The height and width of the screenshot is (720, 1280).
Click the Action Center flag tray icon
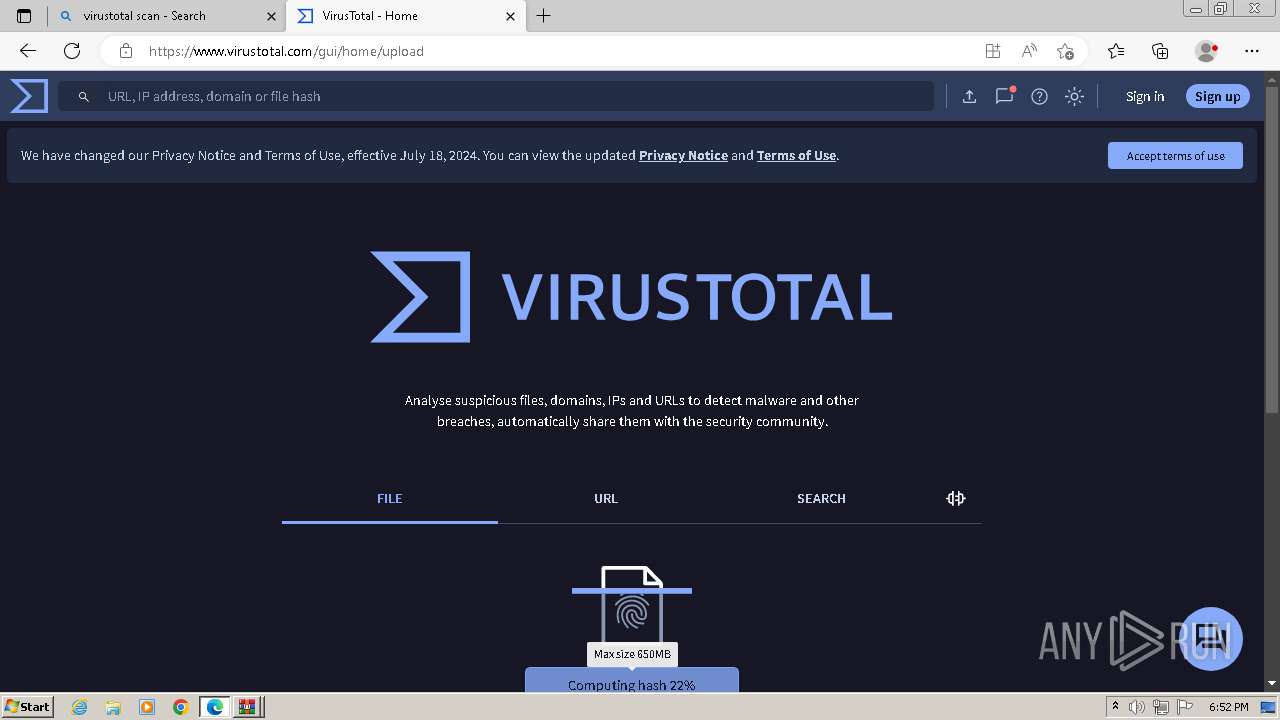pos(1185,707)
